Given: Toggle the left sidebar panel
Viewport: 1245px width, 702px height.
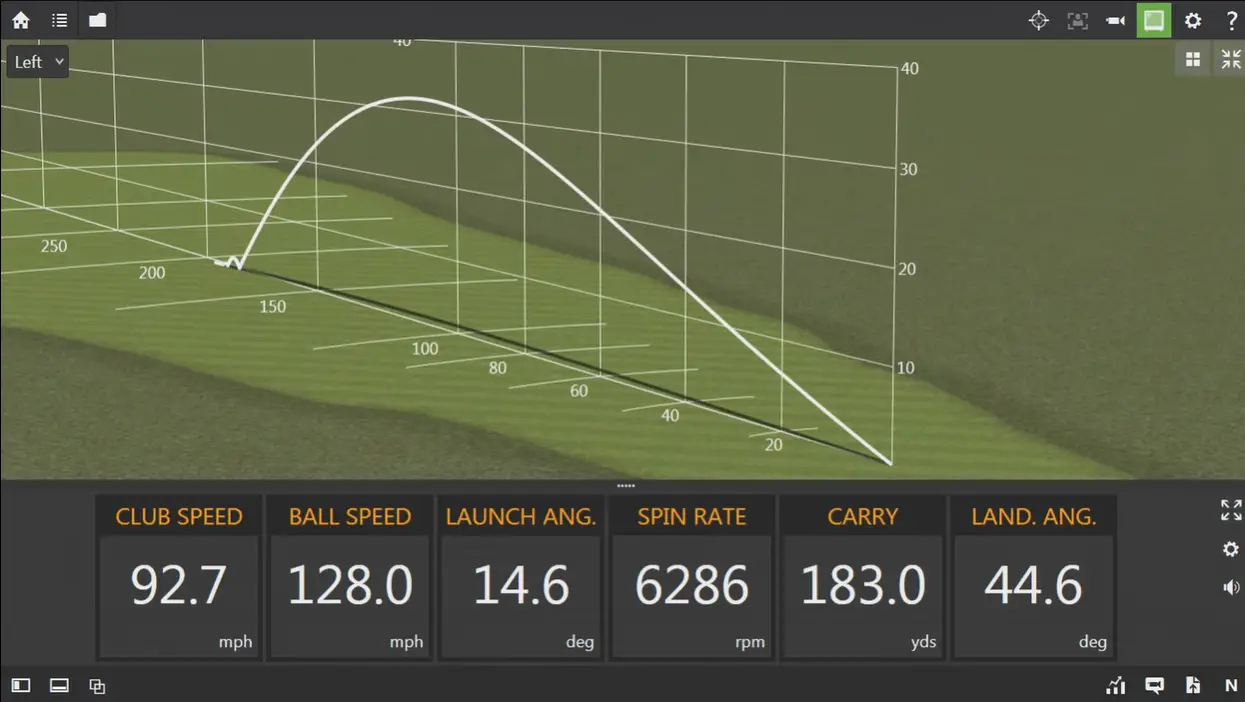Looking at the screenshot, I should (x=20, y=686).
